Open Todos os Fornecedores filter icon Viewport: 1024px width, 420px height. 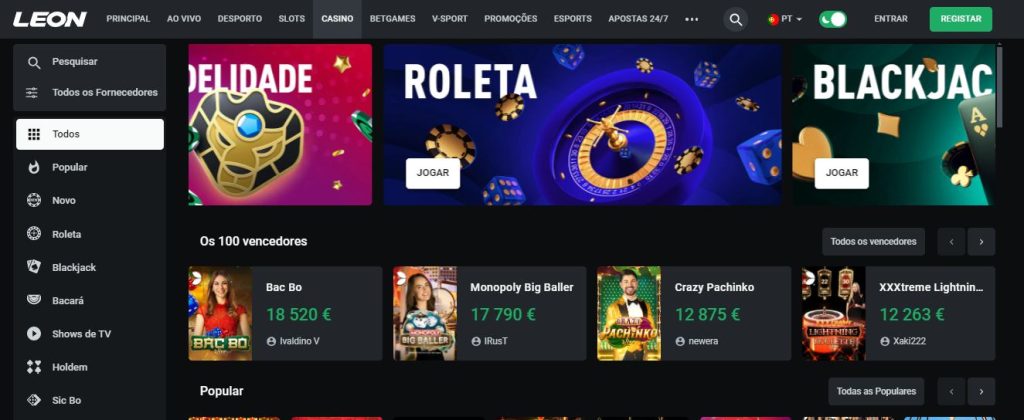point(32,92)
